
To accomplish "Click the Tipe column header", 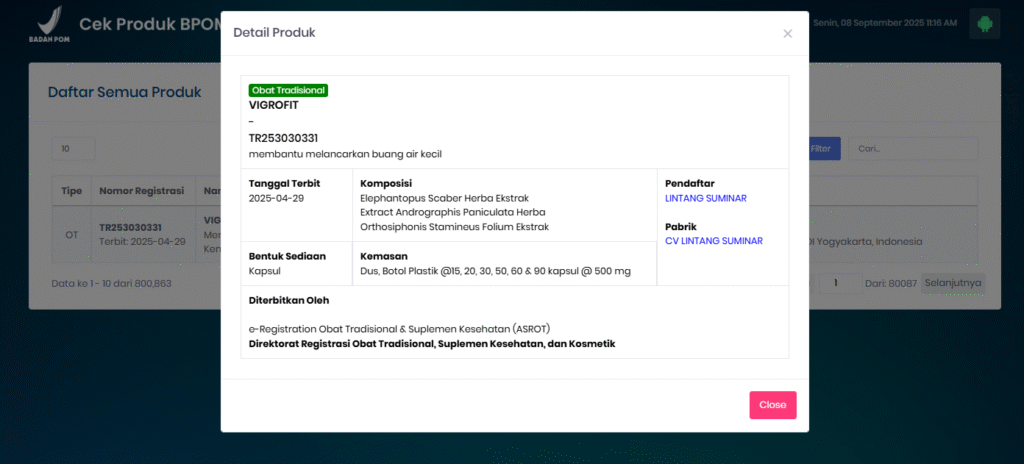I will click(71, 191).
